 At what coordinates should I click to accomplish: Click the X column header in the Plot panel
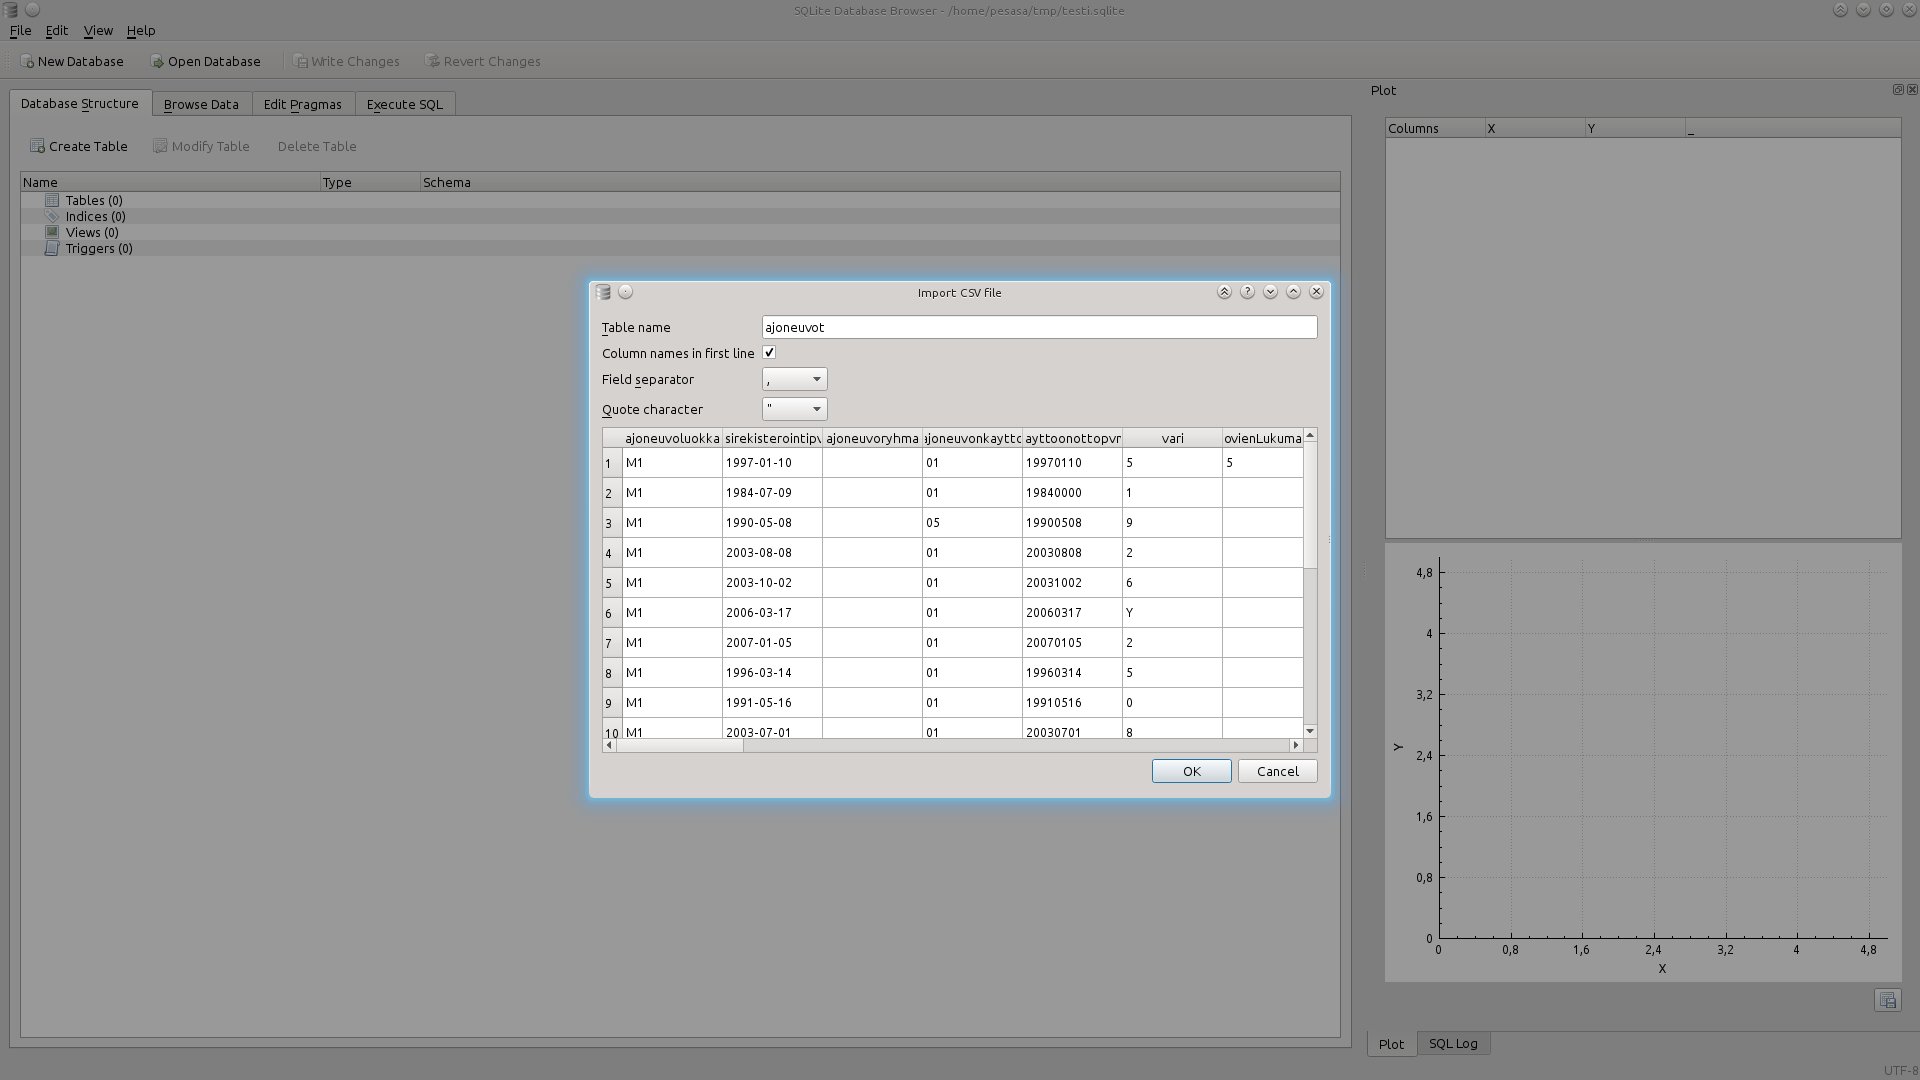click(x=1535, y=128)
